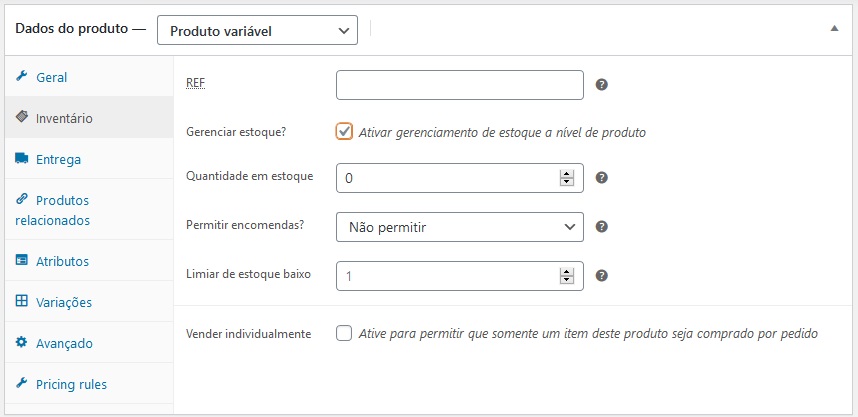Click help icon beside Quantidade em estoque
The image size is (858, 417).
[601, 178]
